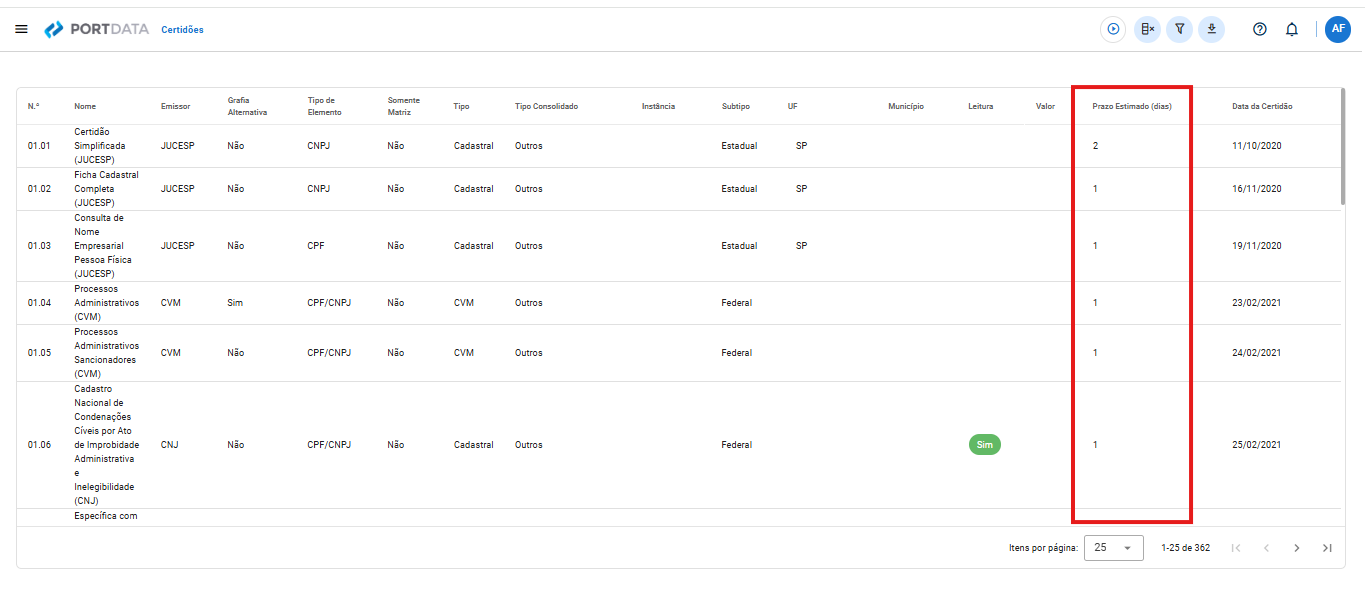Viewport: 1365px width, 605px height.
Task: Click date 16/11/2020
Action: [1257, 189]
